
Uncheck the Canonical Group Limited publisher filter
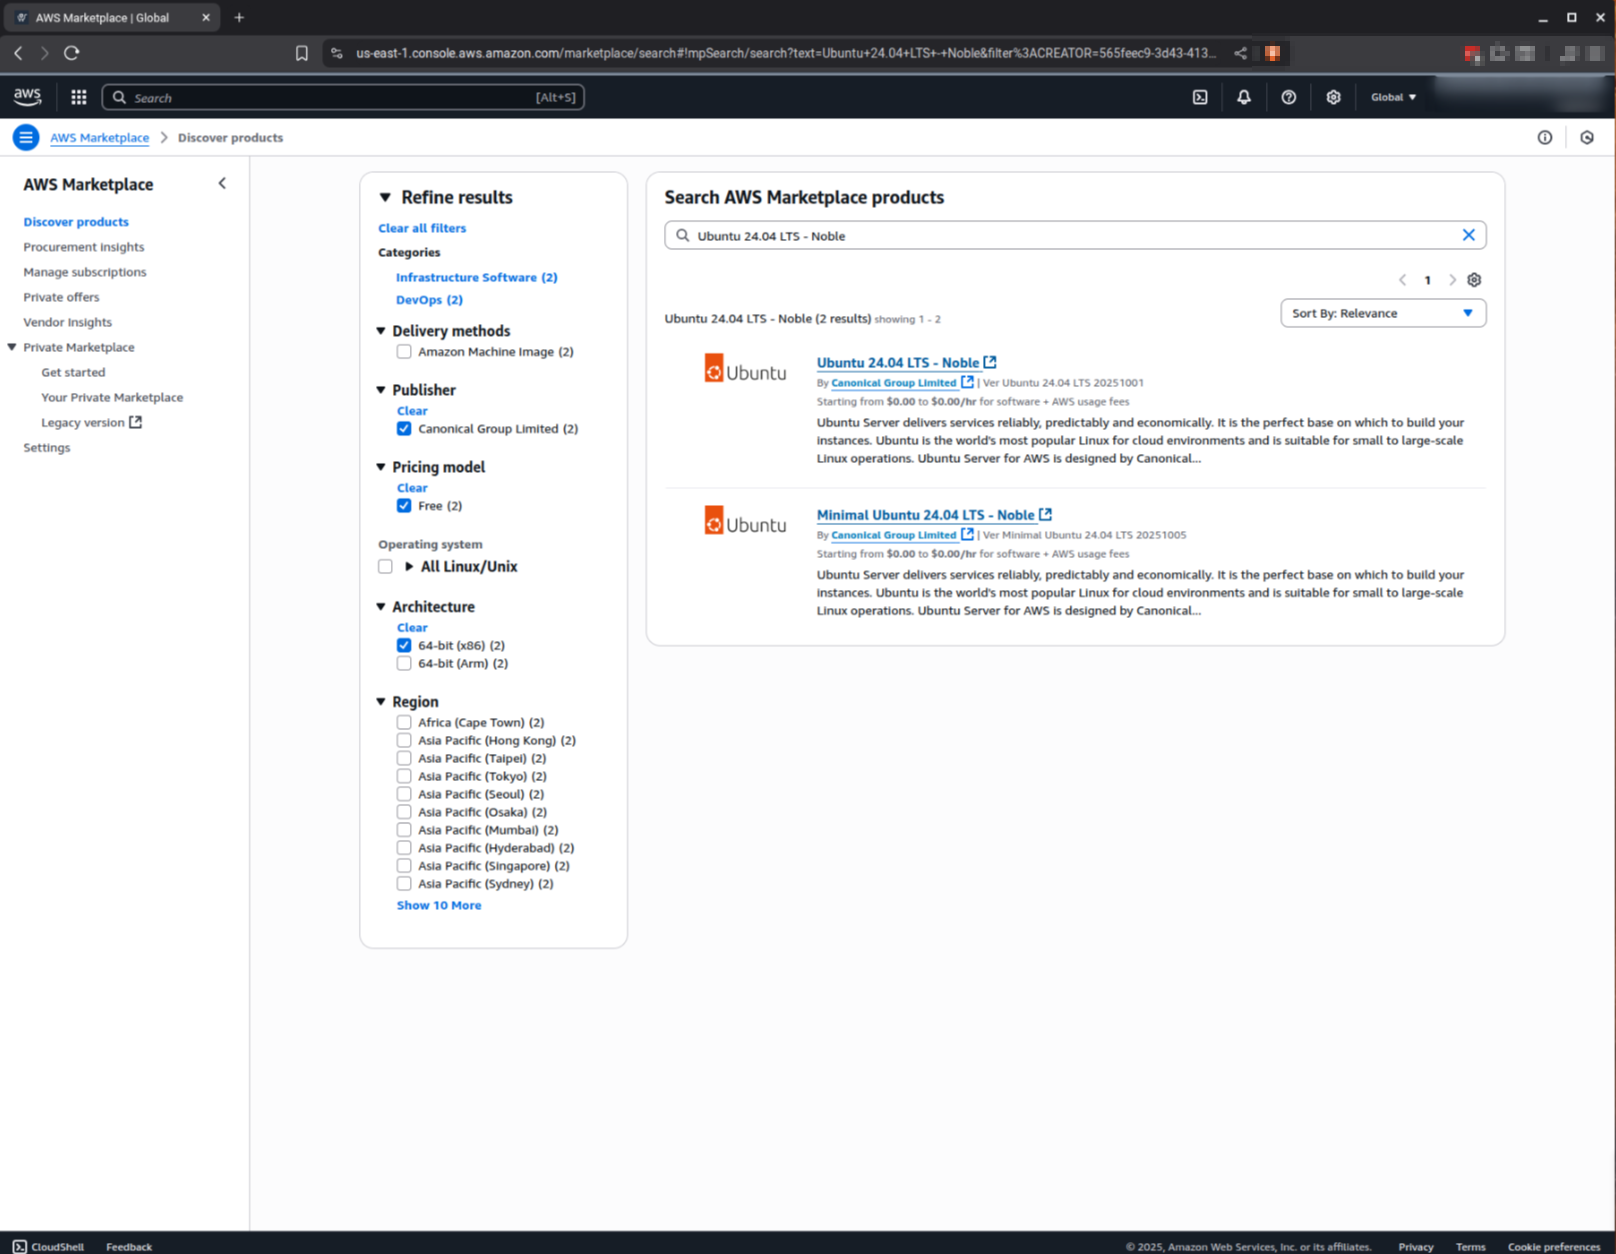(404, 429)
